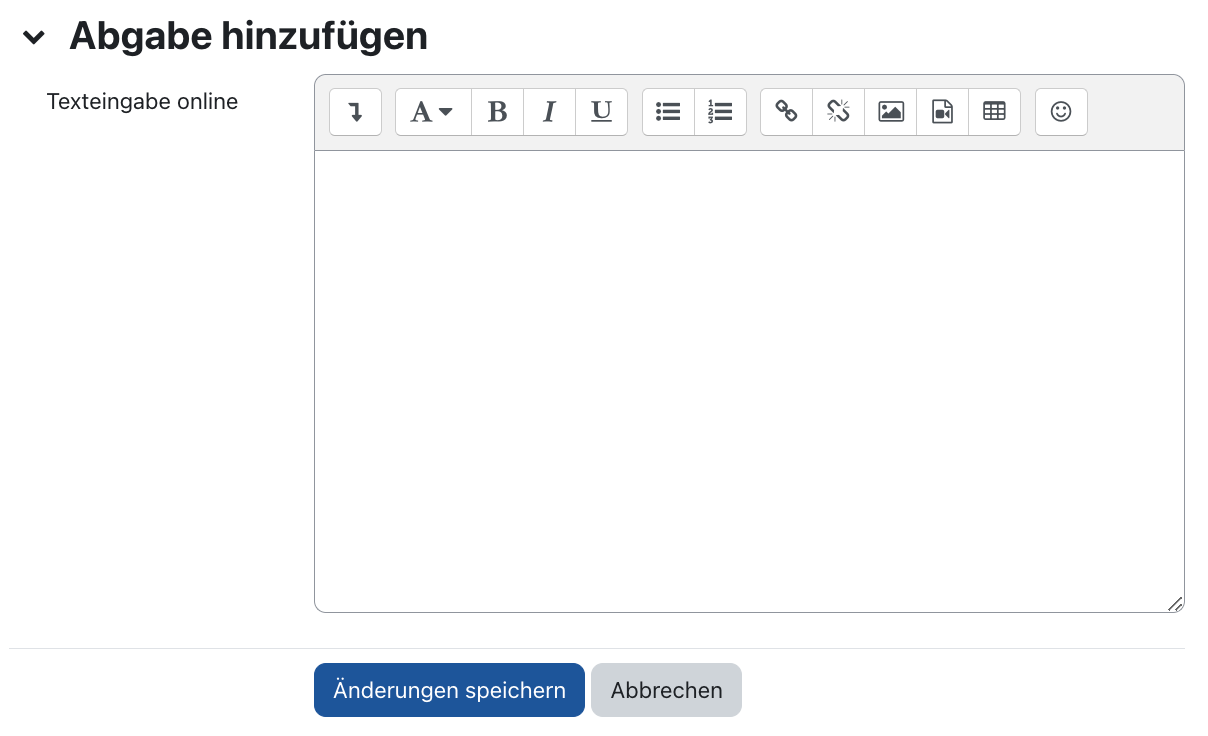Insert a table
The height and width of the screenshot is (736, 1208).
point(995,112)
